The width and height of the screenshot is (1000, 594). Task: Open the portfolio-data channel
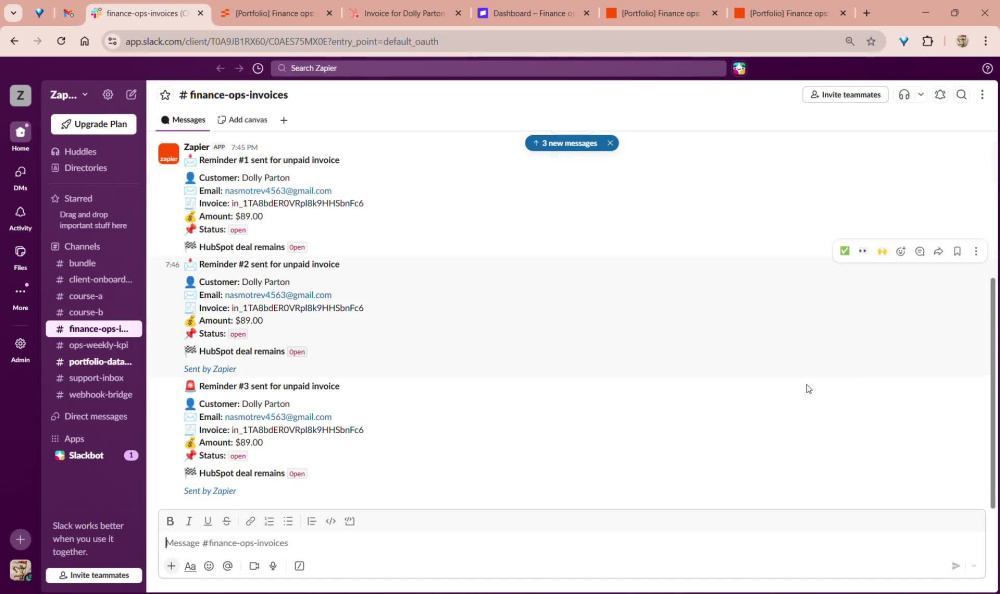(x=94, y=362)
